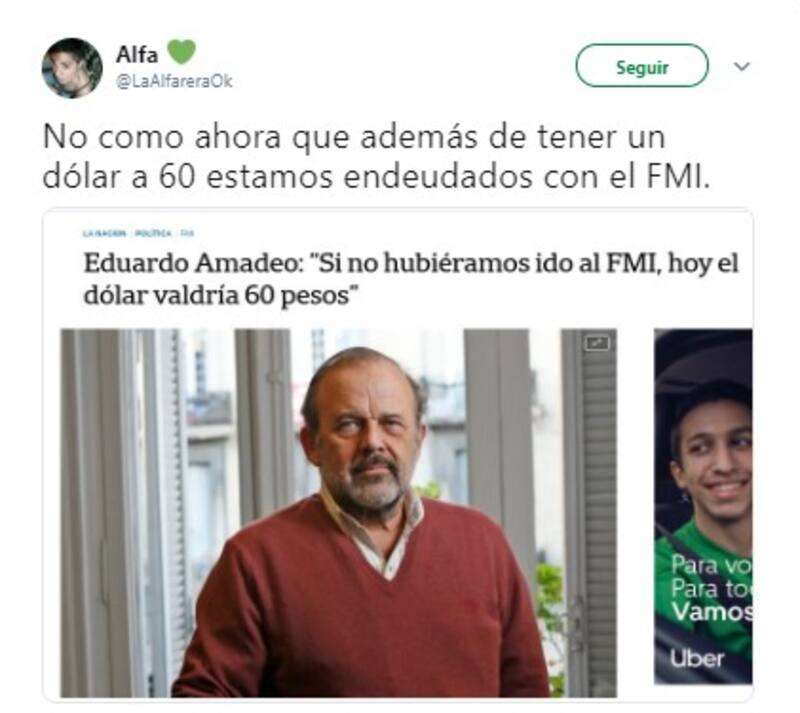Open the LA NACION breadcrumb link
This screenshot has width=800, height=713.
coord(104,233)
